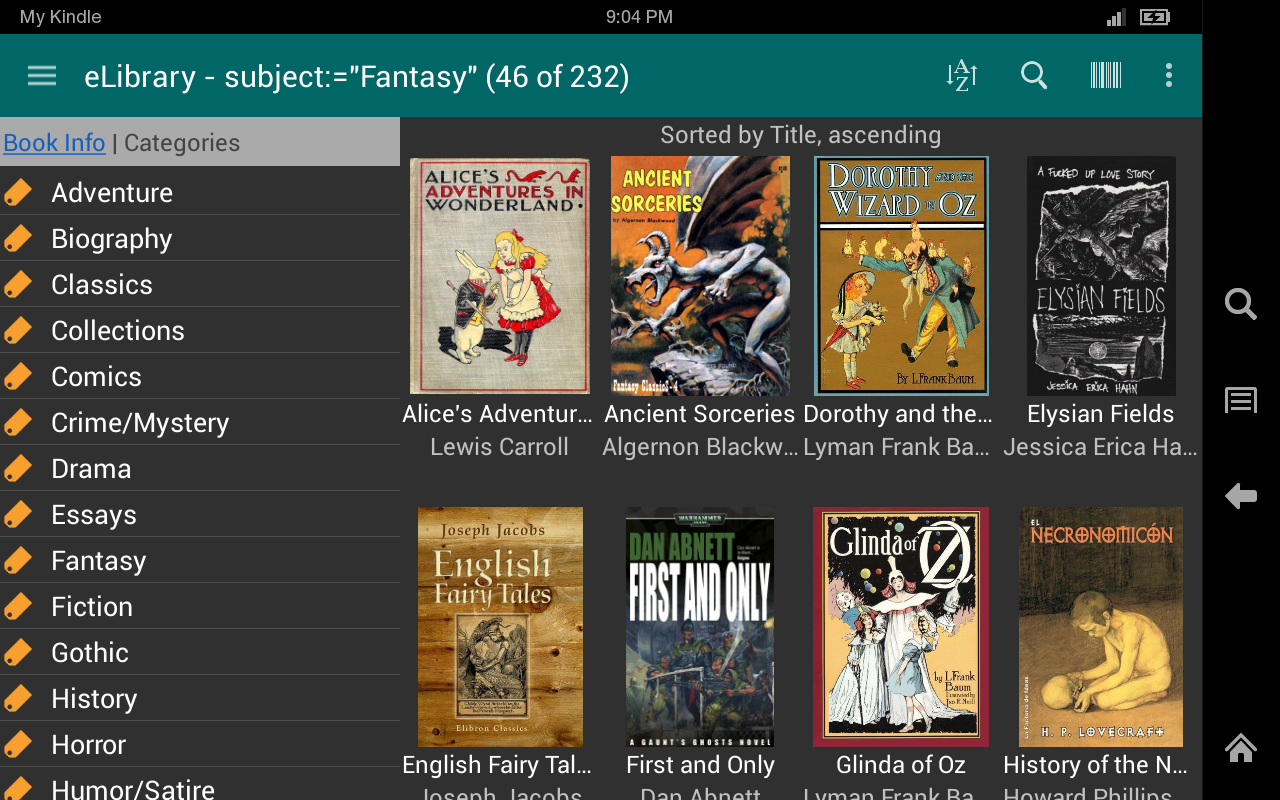Tap the clock in the status bar
Image resolution: width=1280 pixels, height=800 pixels.
(639, 16)
